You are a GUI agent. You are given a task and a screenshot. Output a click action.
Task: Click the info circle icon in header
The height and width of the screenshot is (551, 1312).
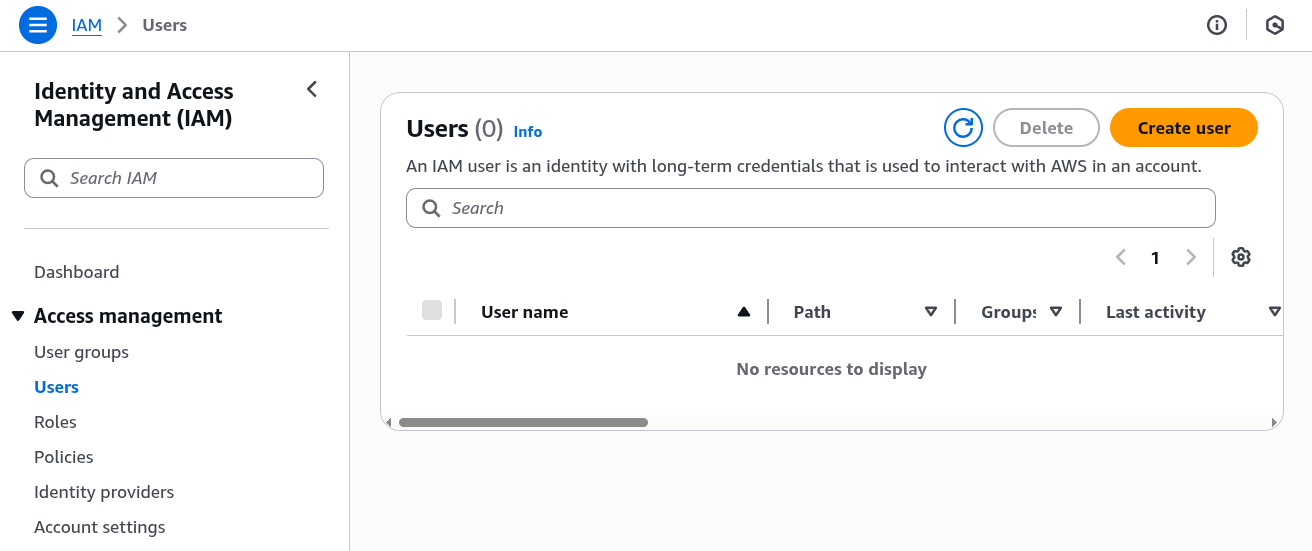coord(1217,26)
